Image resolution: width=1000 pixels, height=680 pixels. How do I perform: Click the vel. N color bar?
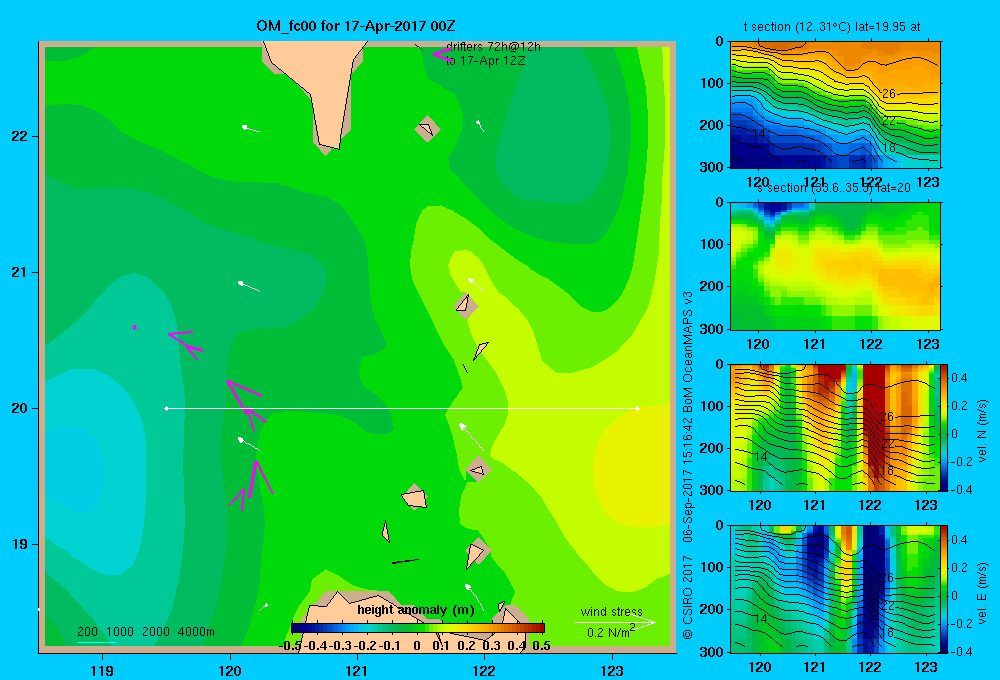pos(945,427)
